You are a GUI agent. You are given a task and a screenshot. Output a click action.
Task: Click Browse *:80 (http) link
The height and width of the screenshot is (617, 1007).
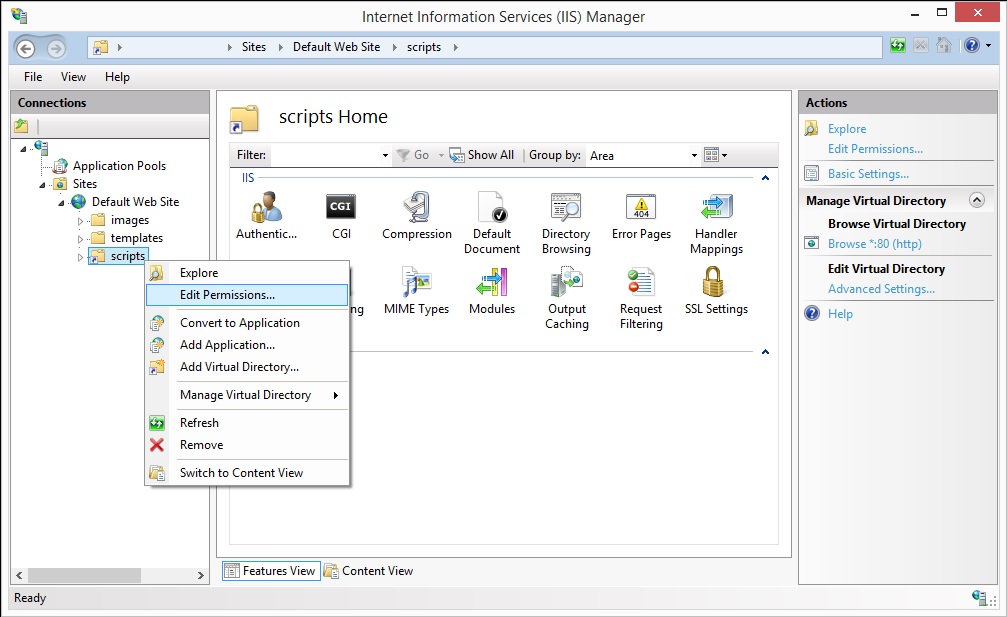coord(874,244)
